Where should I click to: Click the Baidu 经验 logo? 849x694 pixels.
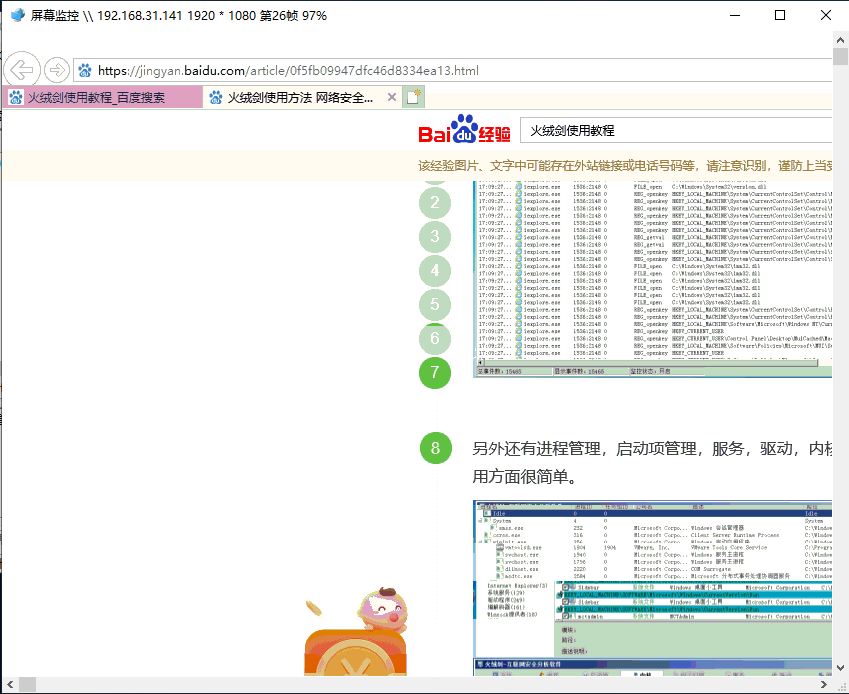click(464, 129)
